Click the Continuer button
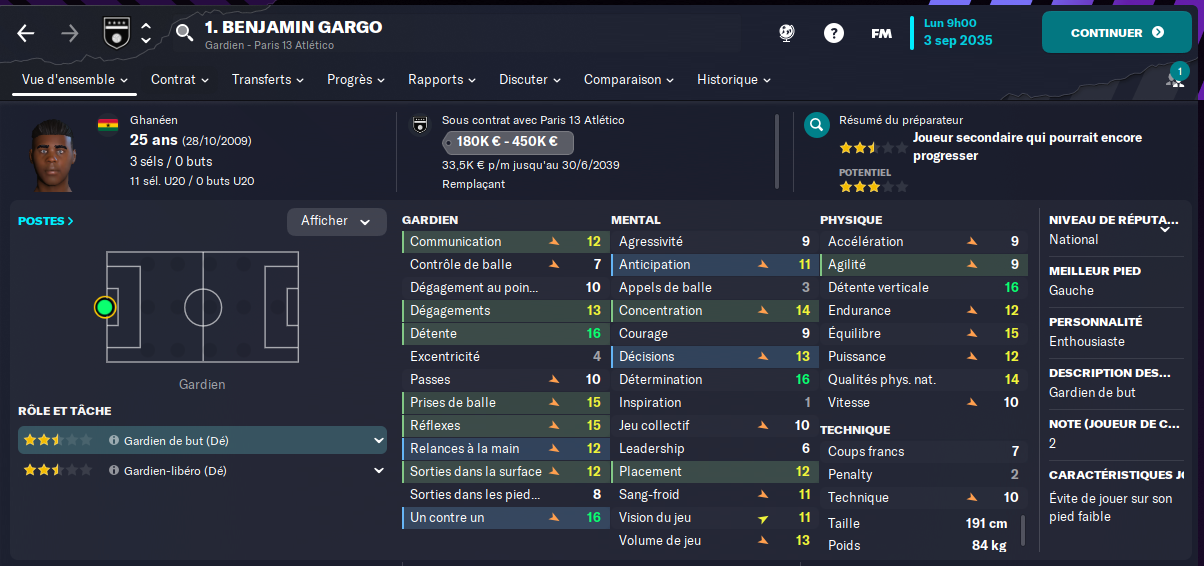Viewport: 1204px width, 566px height. 1117,32
